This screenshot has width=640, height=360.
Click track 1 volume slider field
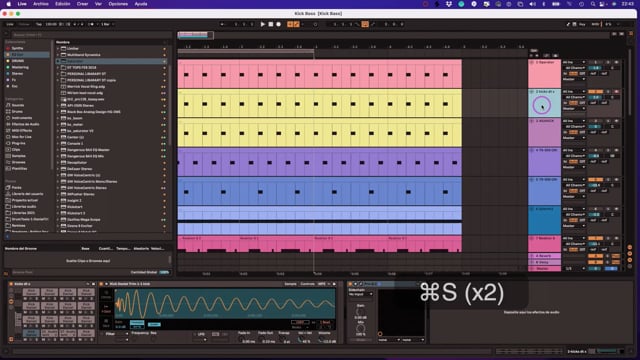596,68
